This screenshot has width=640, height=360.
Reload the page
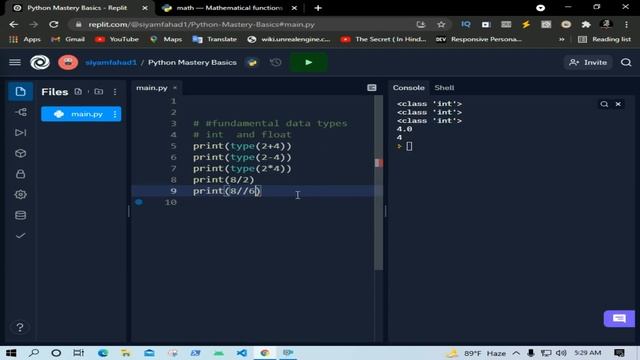point(53,24)
